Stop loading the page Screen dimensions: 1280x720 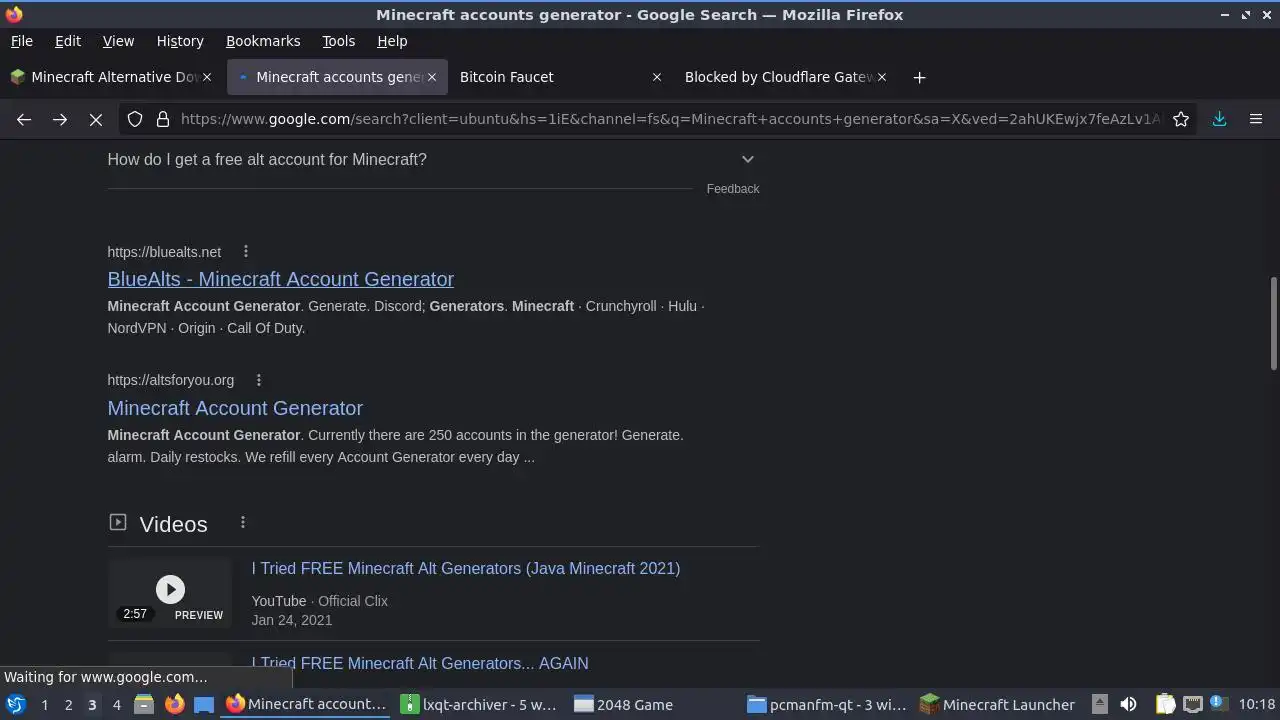click(96, 119)
